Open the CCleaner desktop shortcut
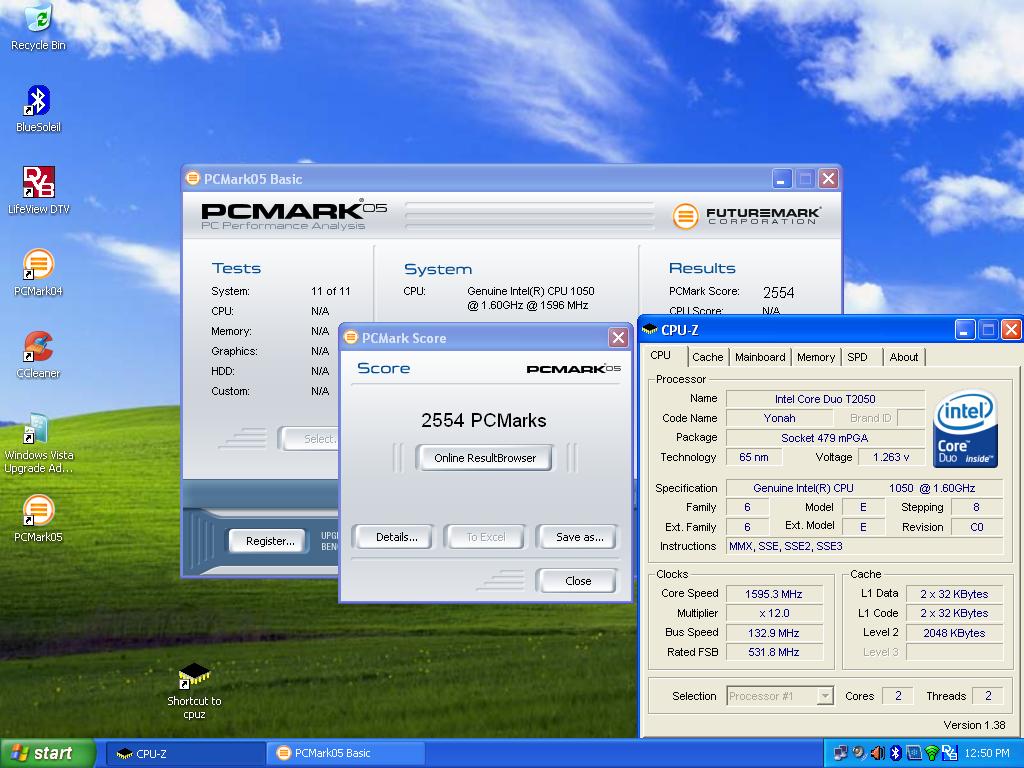This screenshot has width=1024, height=768. point(38,355)
